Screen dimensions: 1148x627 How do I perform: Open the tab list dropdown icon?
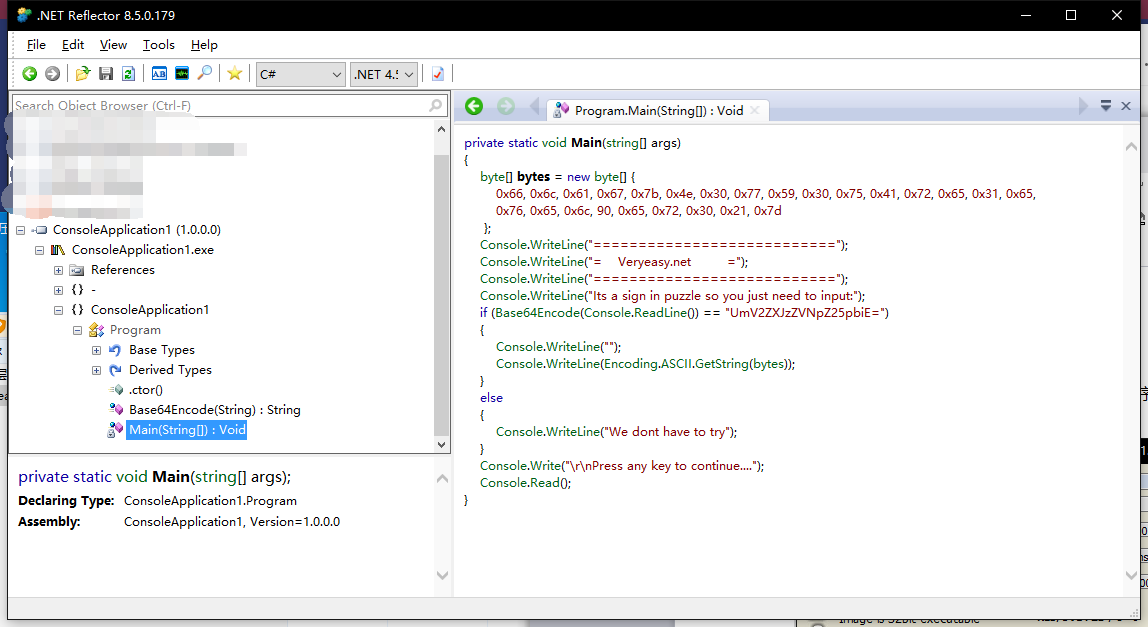tap(1106, 106)
